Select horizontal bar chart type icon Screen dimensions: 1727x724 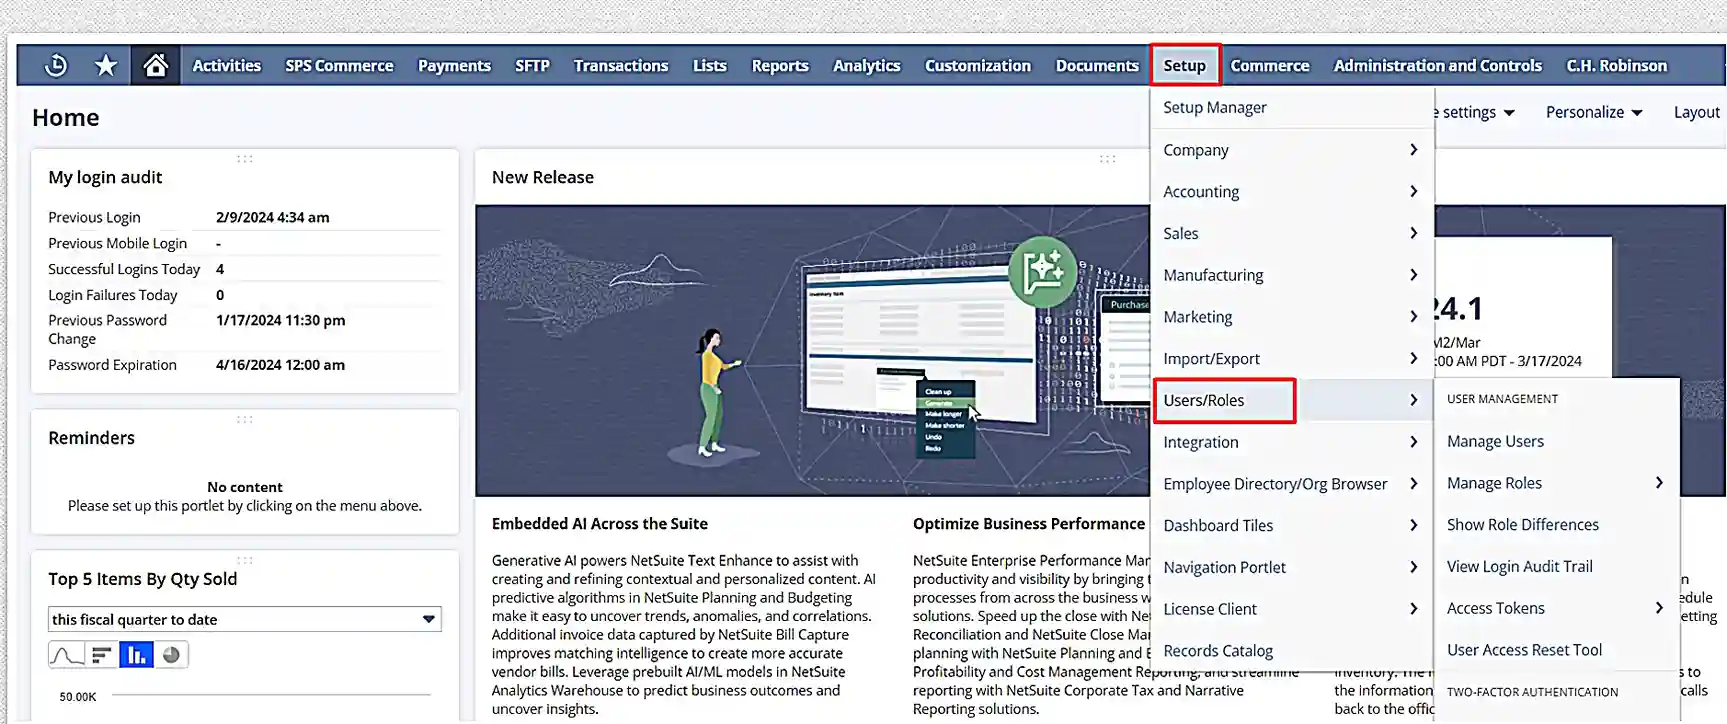pyautogui.click(x=101, y=655)
